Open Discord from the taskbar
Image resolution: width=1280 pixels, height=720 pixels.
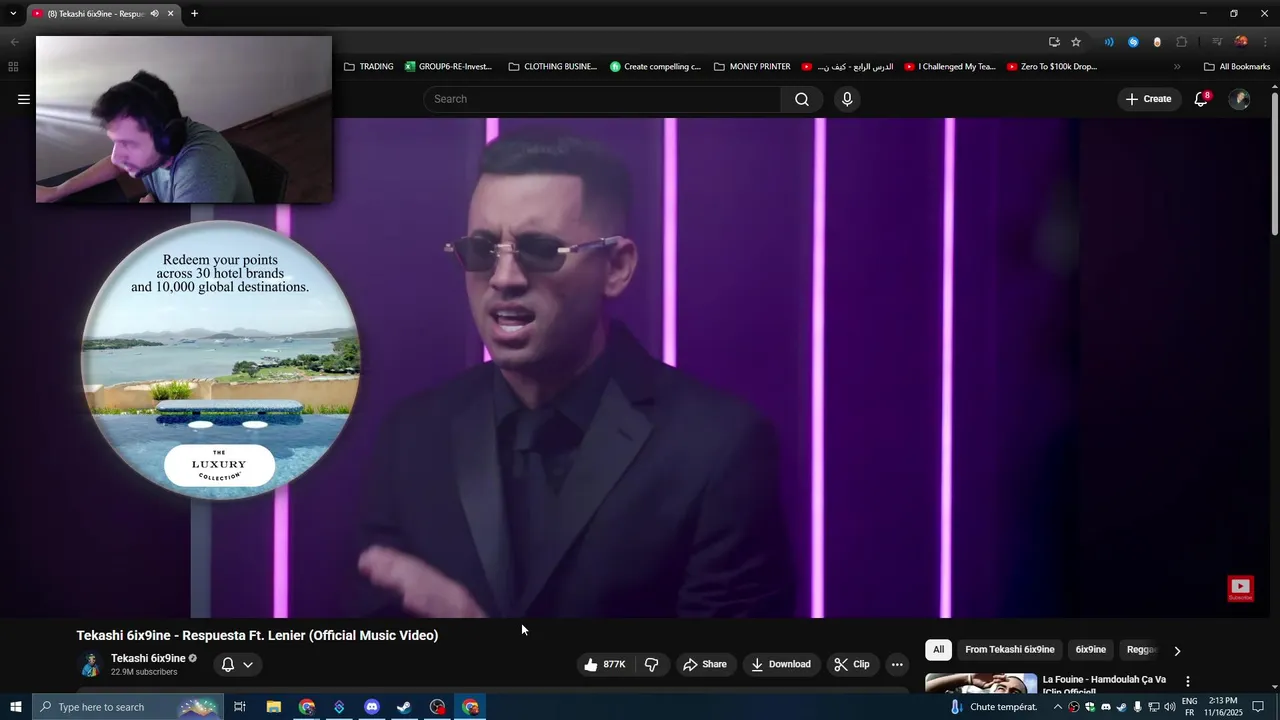372,707
